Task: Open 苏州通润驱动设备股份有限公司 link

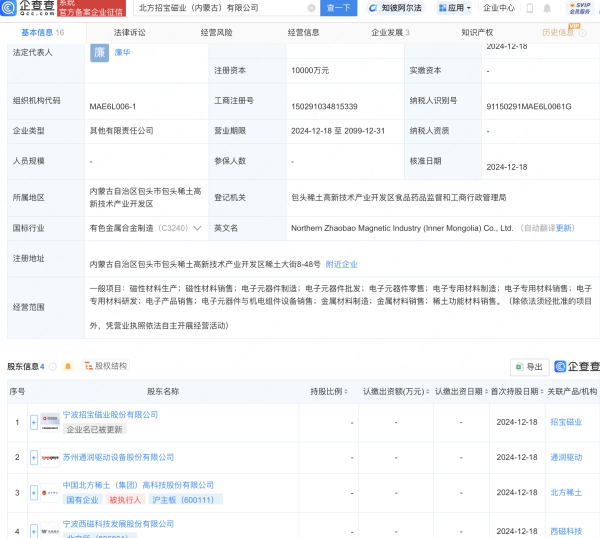Action: click(x=118, y=458)
